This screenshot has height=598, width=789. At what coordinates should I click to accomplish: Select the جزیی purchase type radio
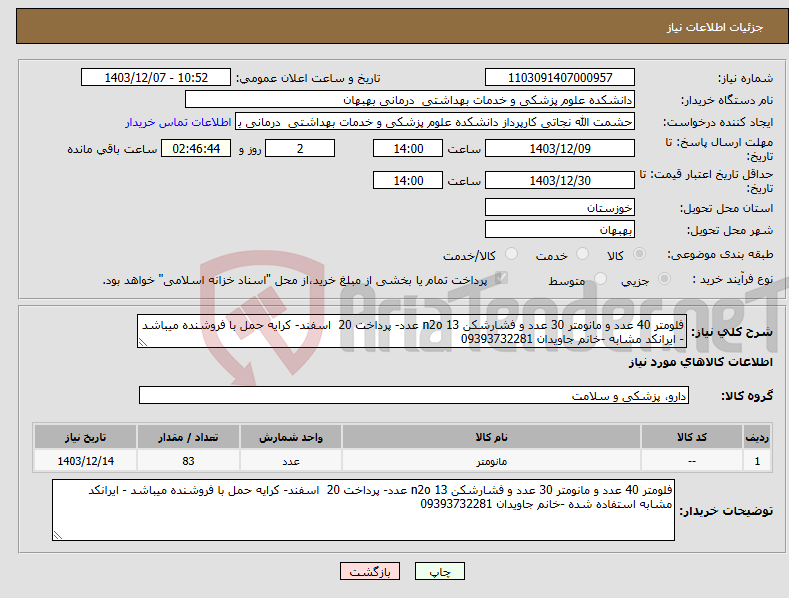tap(664, 278)
